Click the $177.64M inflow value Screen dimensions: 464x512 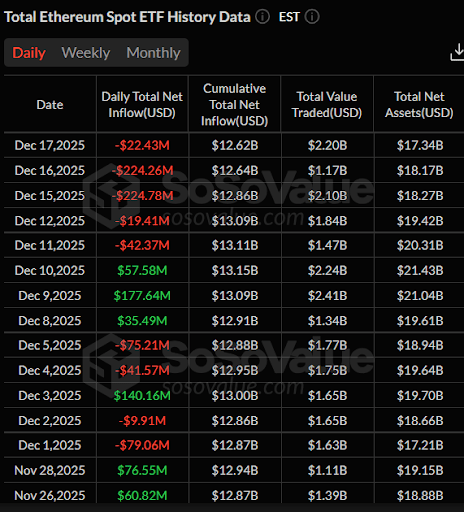coord(142,296)
